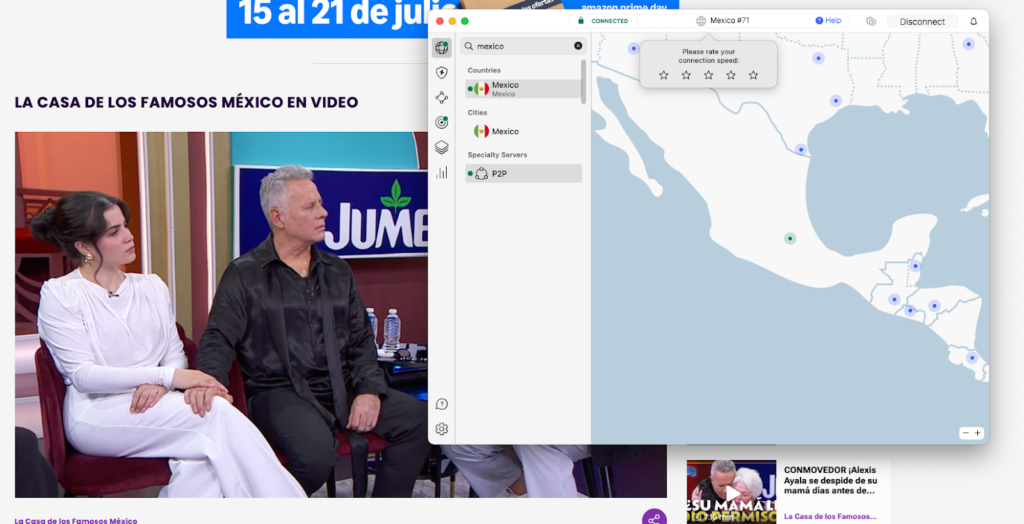Click the Countries section heading

(x=484, y=70)
